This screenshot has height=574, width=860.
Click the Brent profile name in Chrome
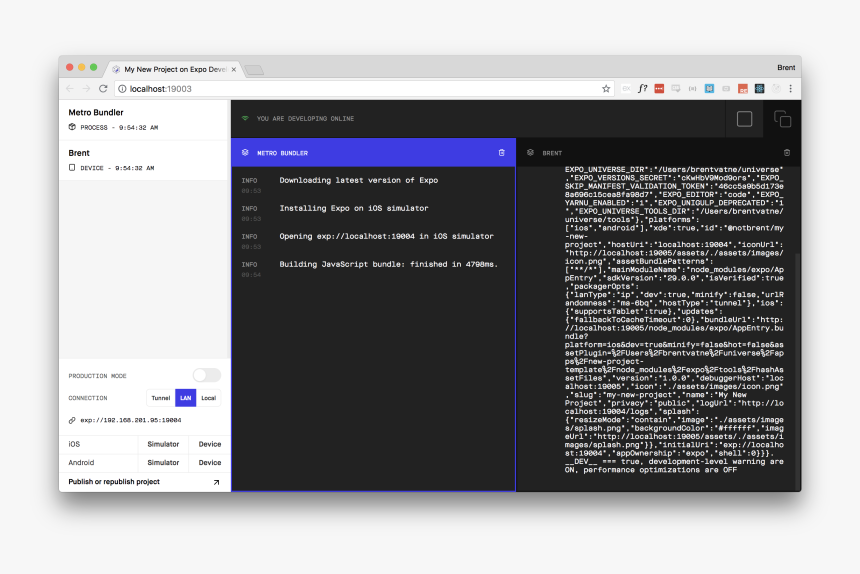(785, 67)
